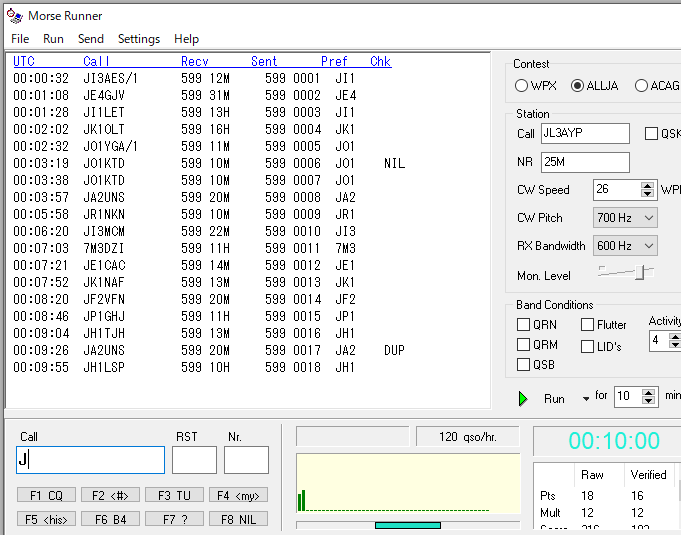Open the Settings menu
Viewport: 681px width, 535px height.
tap(139, 39)
